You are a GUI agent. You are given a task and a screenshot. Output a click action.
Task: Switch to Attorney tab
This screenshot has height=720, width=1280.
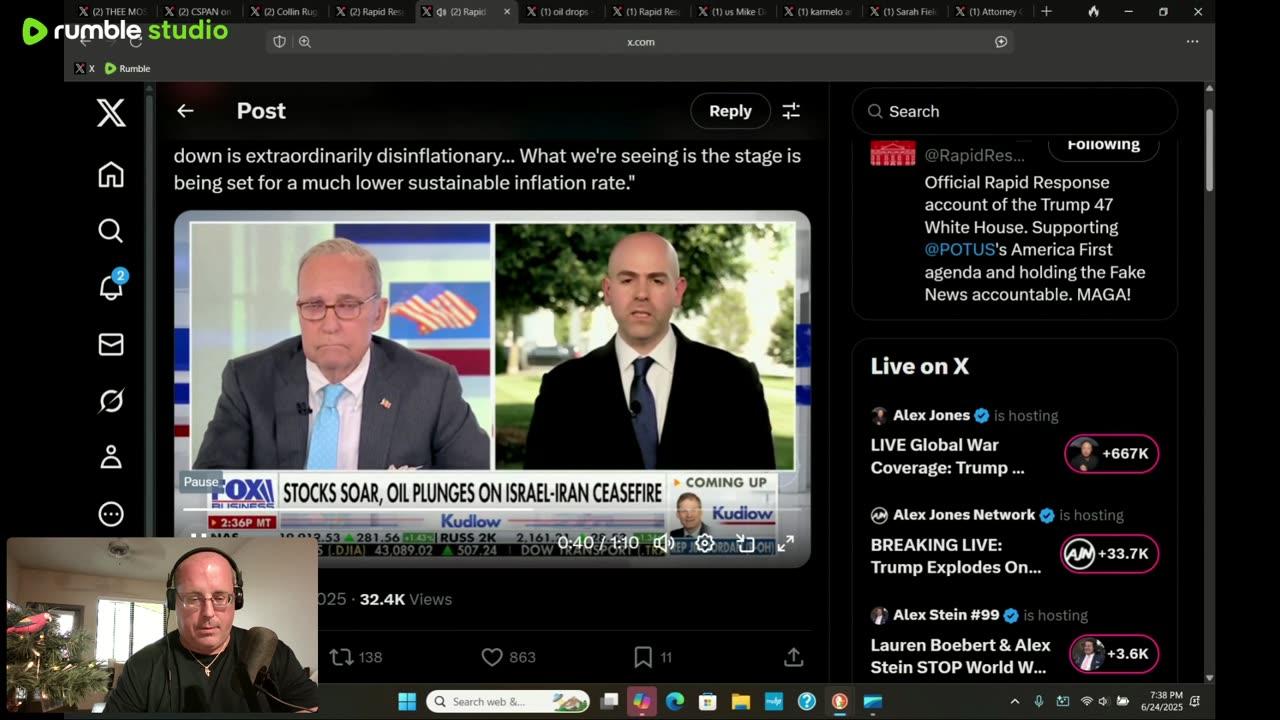(x=988, y=12)
